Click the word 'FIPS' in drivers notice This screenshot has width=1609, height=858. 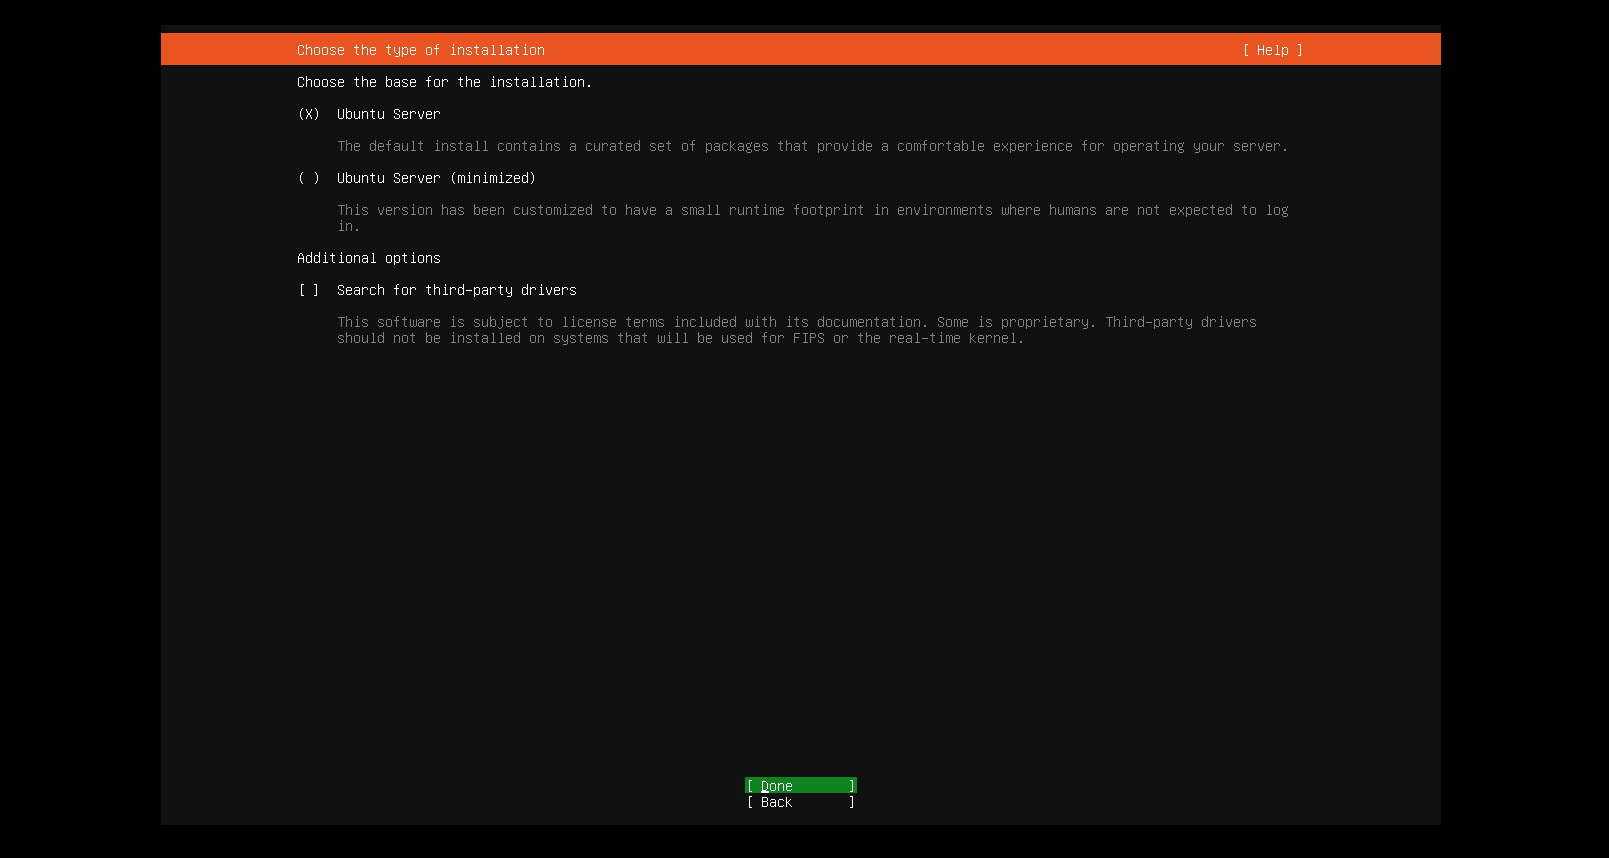point(808,338)
